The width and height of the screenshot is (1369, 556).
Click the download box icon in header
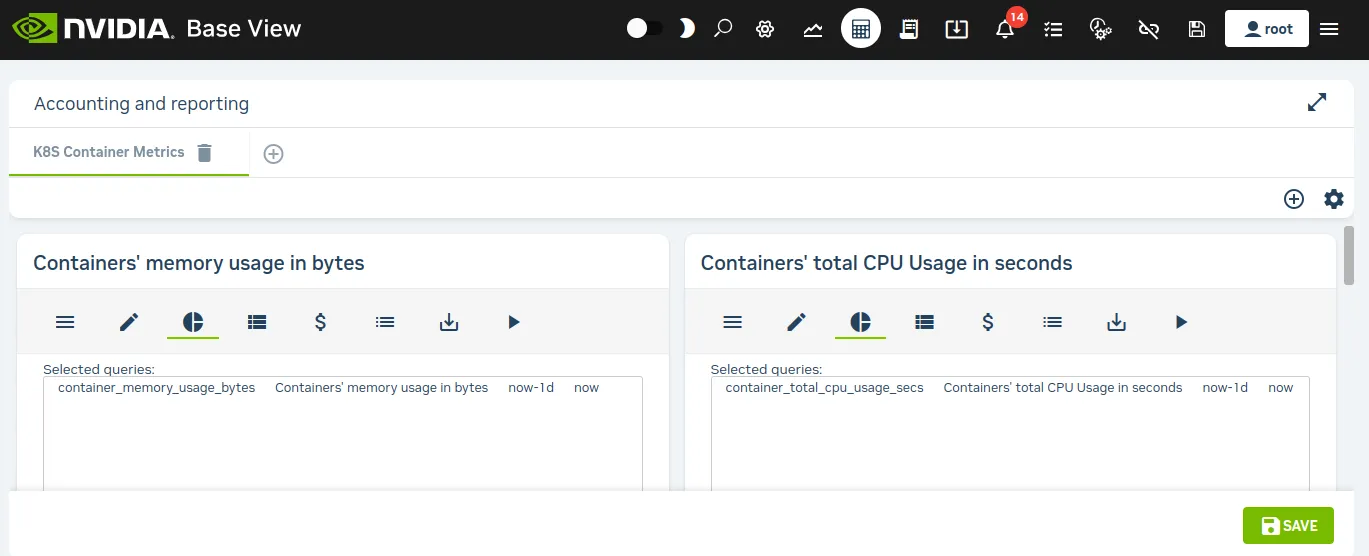pyautogui.click(x=957, y=29)
